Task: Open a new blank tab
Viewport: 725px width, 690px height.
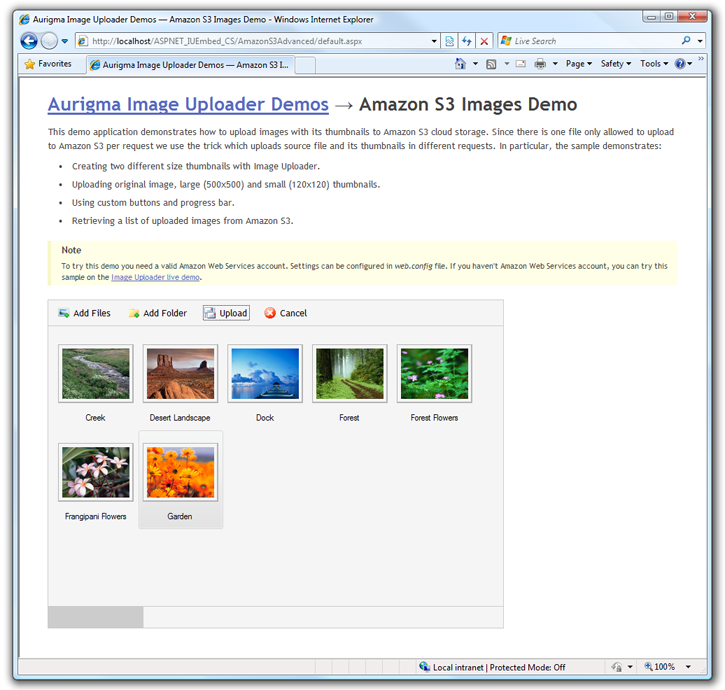Action: coord(305,65)
